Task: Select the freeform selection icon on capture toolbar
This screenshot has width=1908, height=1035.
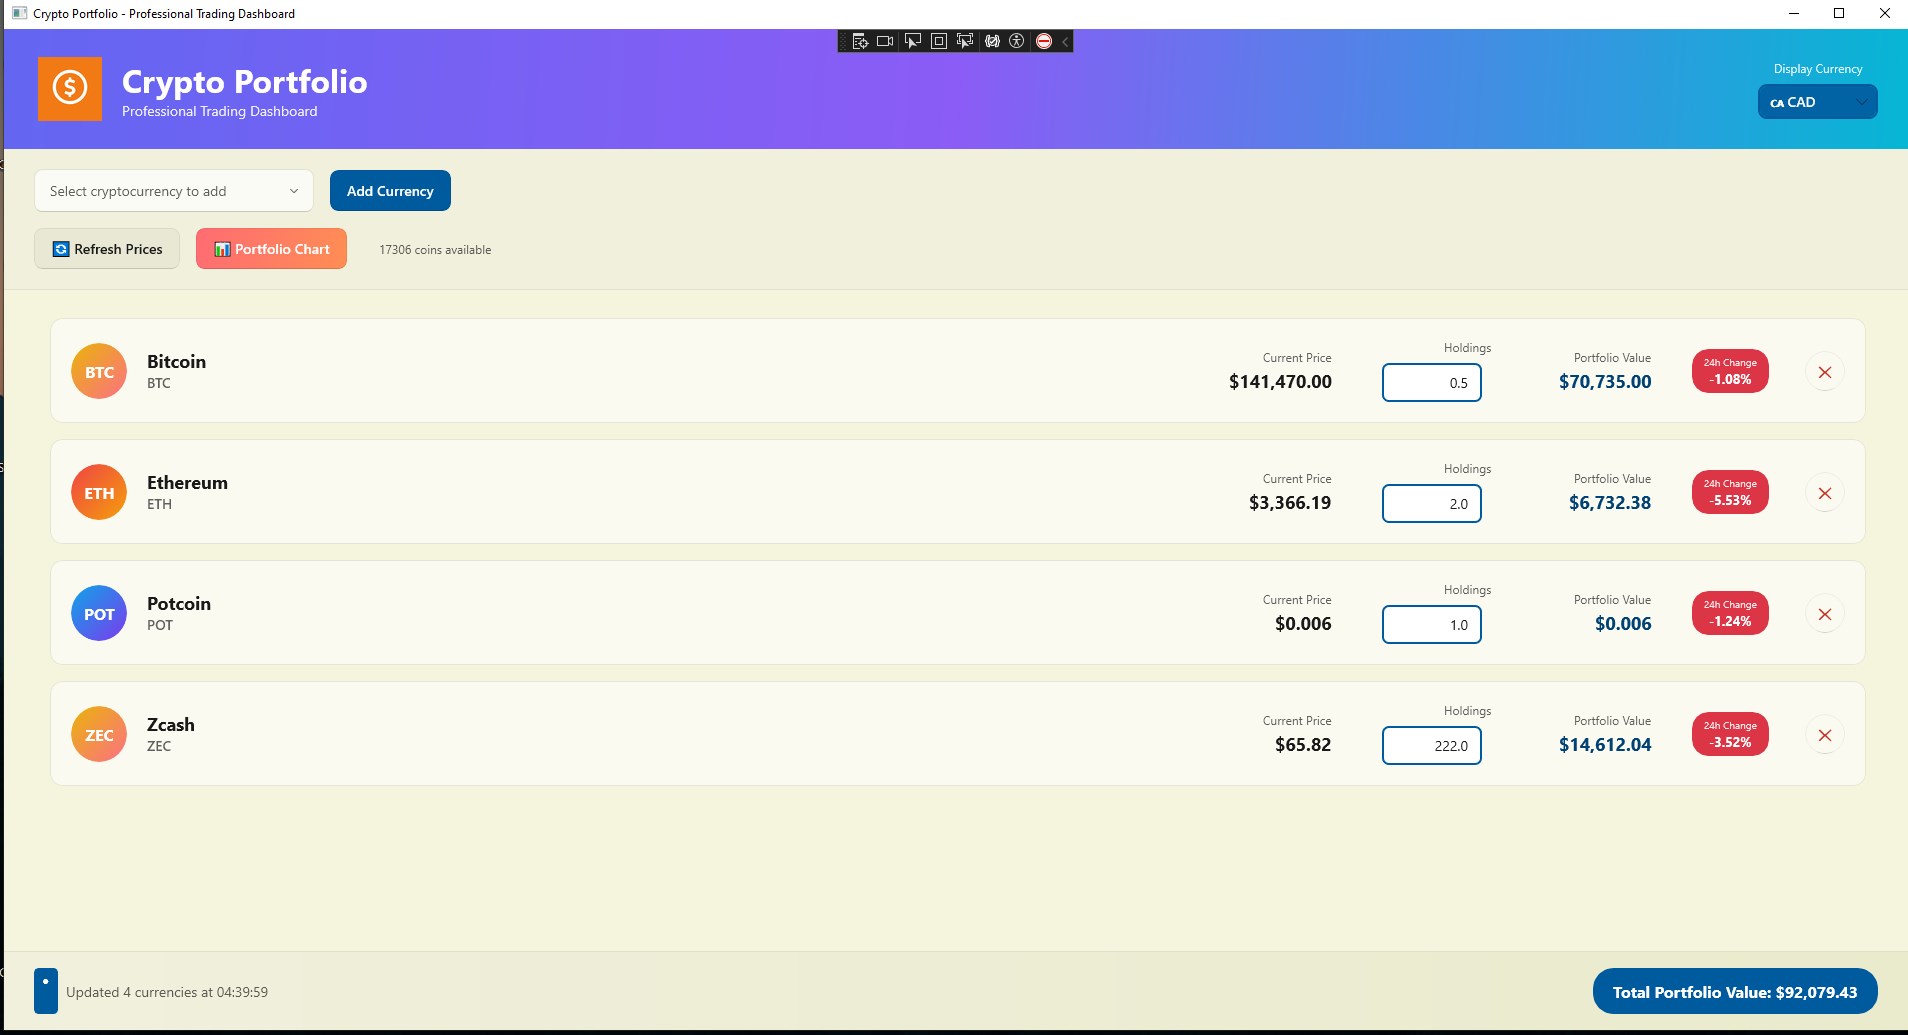Action: (964, 41)
